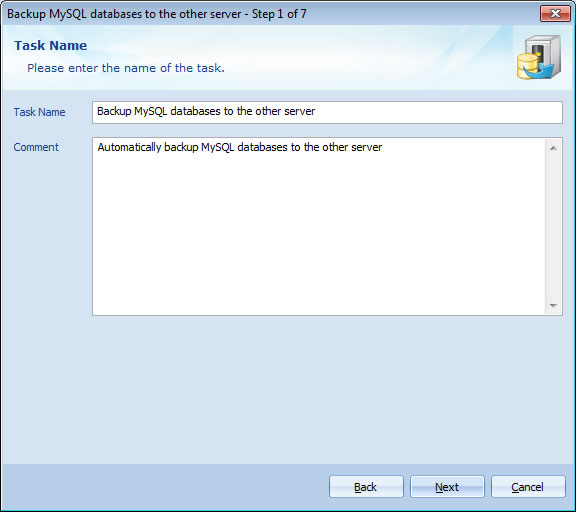Screen dimensions: 576x512
Task: Click the bold Task Name heading
Action: pyautogui.click(x=51, y=46)
